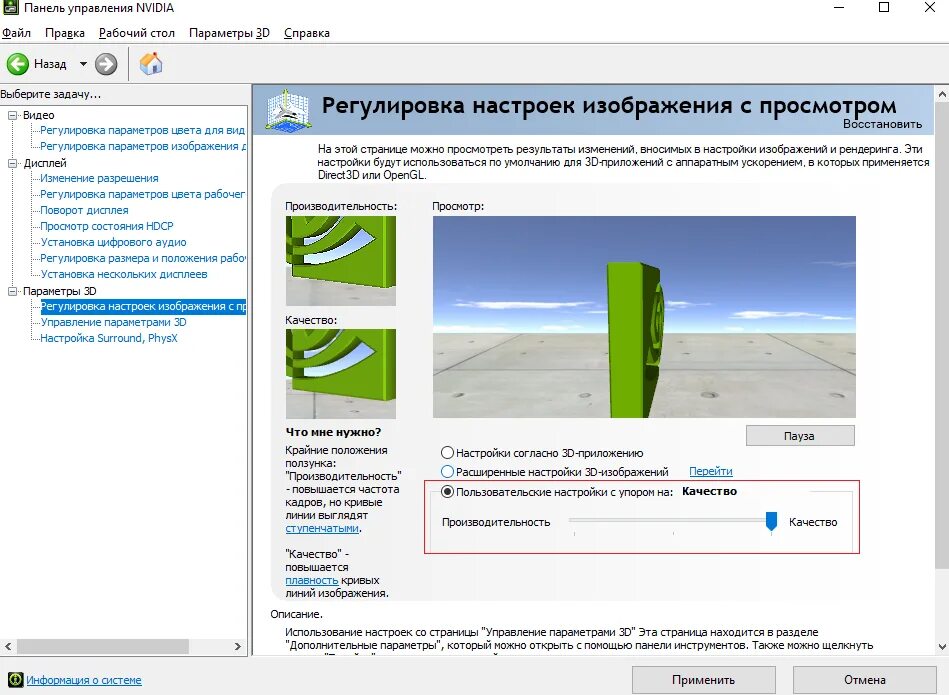Click the Выберите задачу... label

tap(50, 94)
